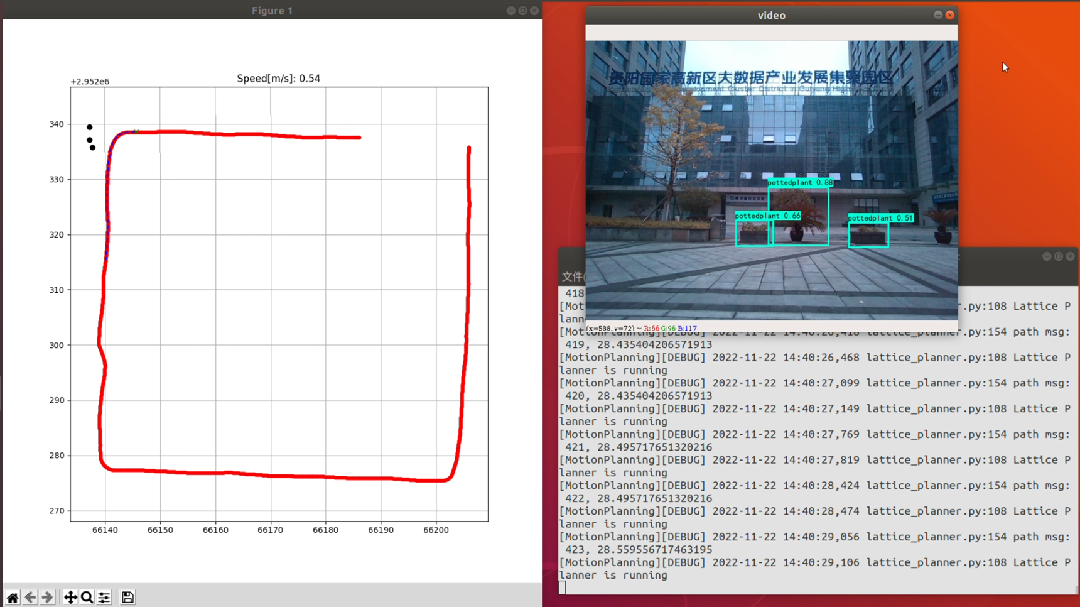Open the Configure subplots dialog
Viewport: 1080px width, 607px height.
point(104,597)
